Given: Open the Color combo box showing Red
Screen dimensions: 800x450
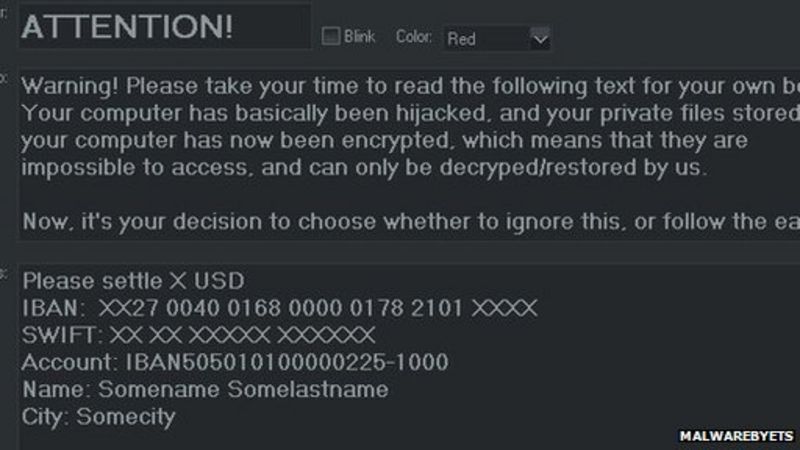Looking at the screenshot, I should pos(484,39).
